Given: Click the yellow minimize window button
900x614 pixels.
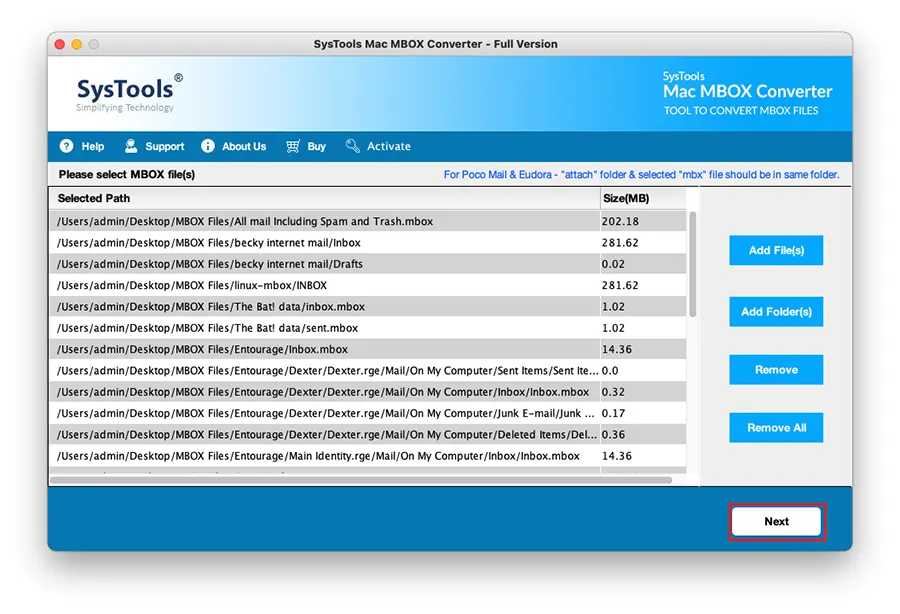Looking at the screenshot, I should click(77, 44).
